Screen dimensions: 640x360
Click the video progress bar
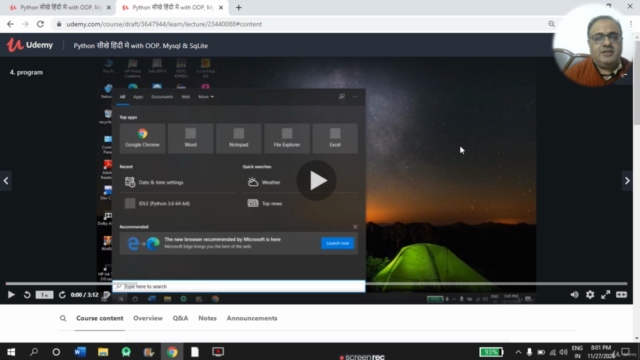[316, 283]
